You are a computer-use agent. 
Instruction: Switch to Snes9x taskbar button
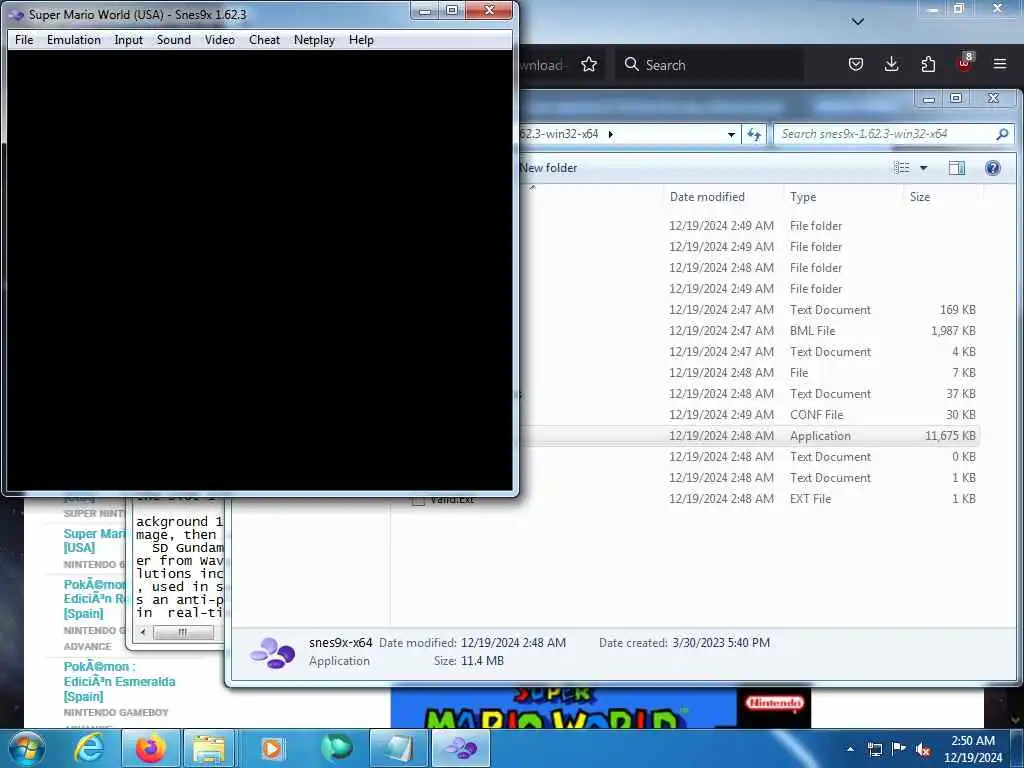pos(461,748)
